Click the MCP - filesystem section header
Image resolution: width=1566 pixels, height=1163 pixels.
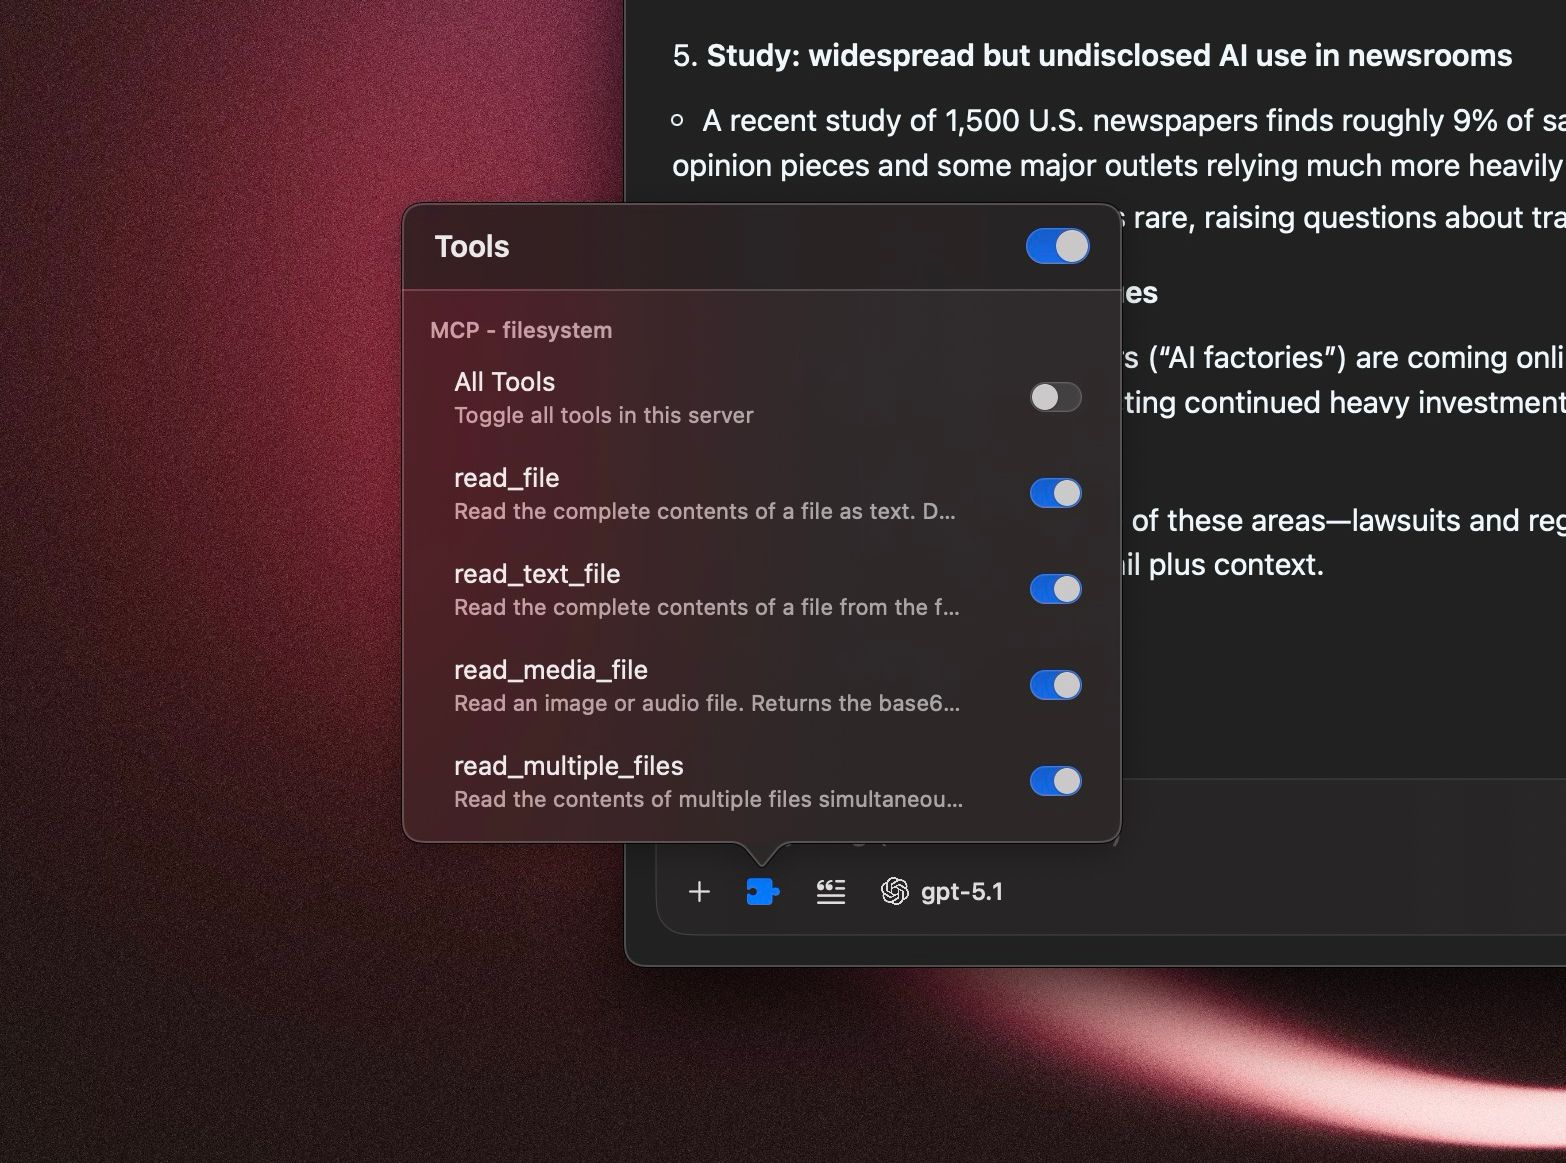tap(521, 330)
